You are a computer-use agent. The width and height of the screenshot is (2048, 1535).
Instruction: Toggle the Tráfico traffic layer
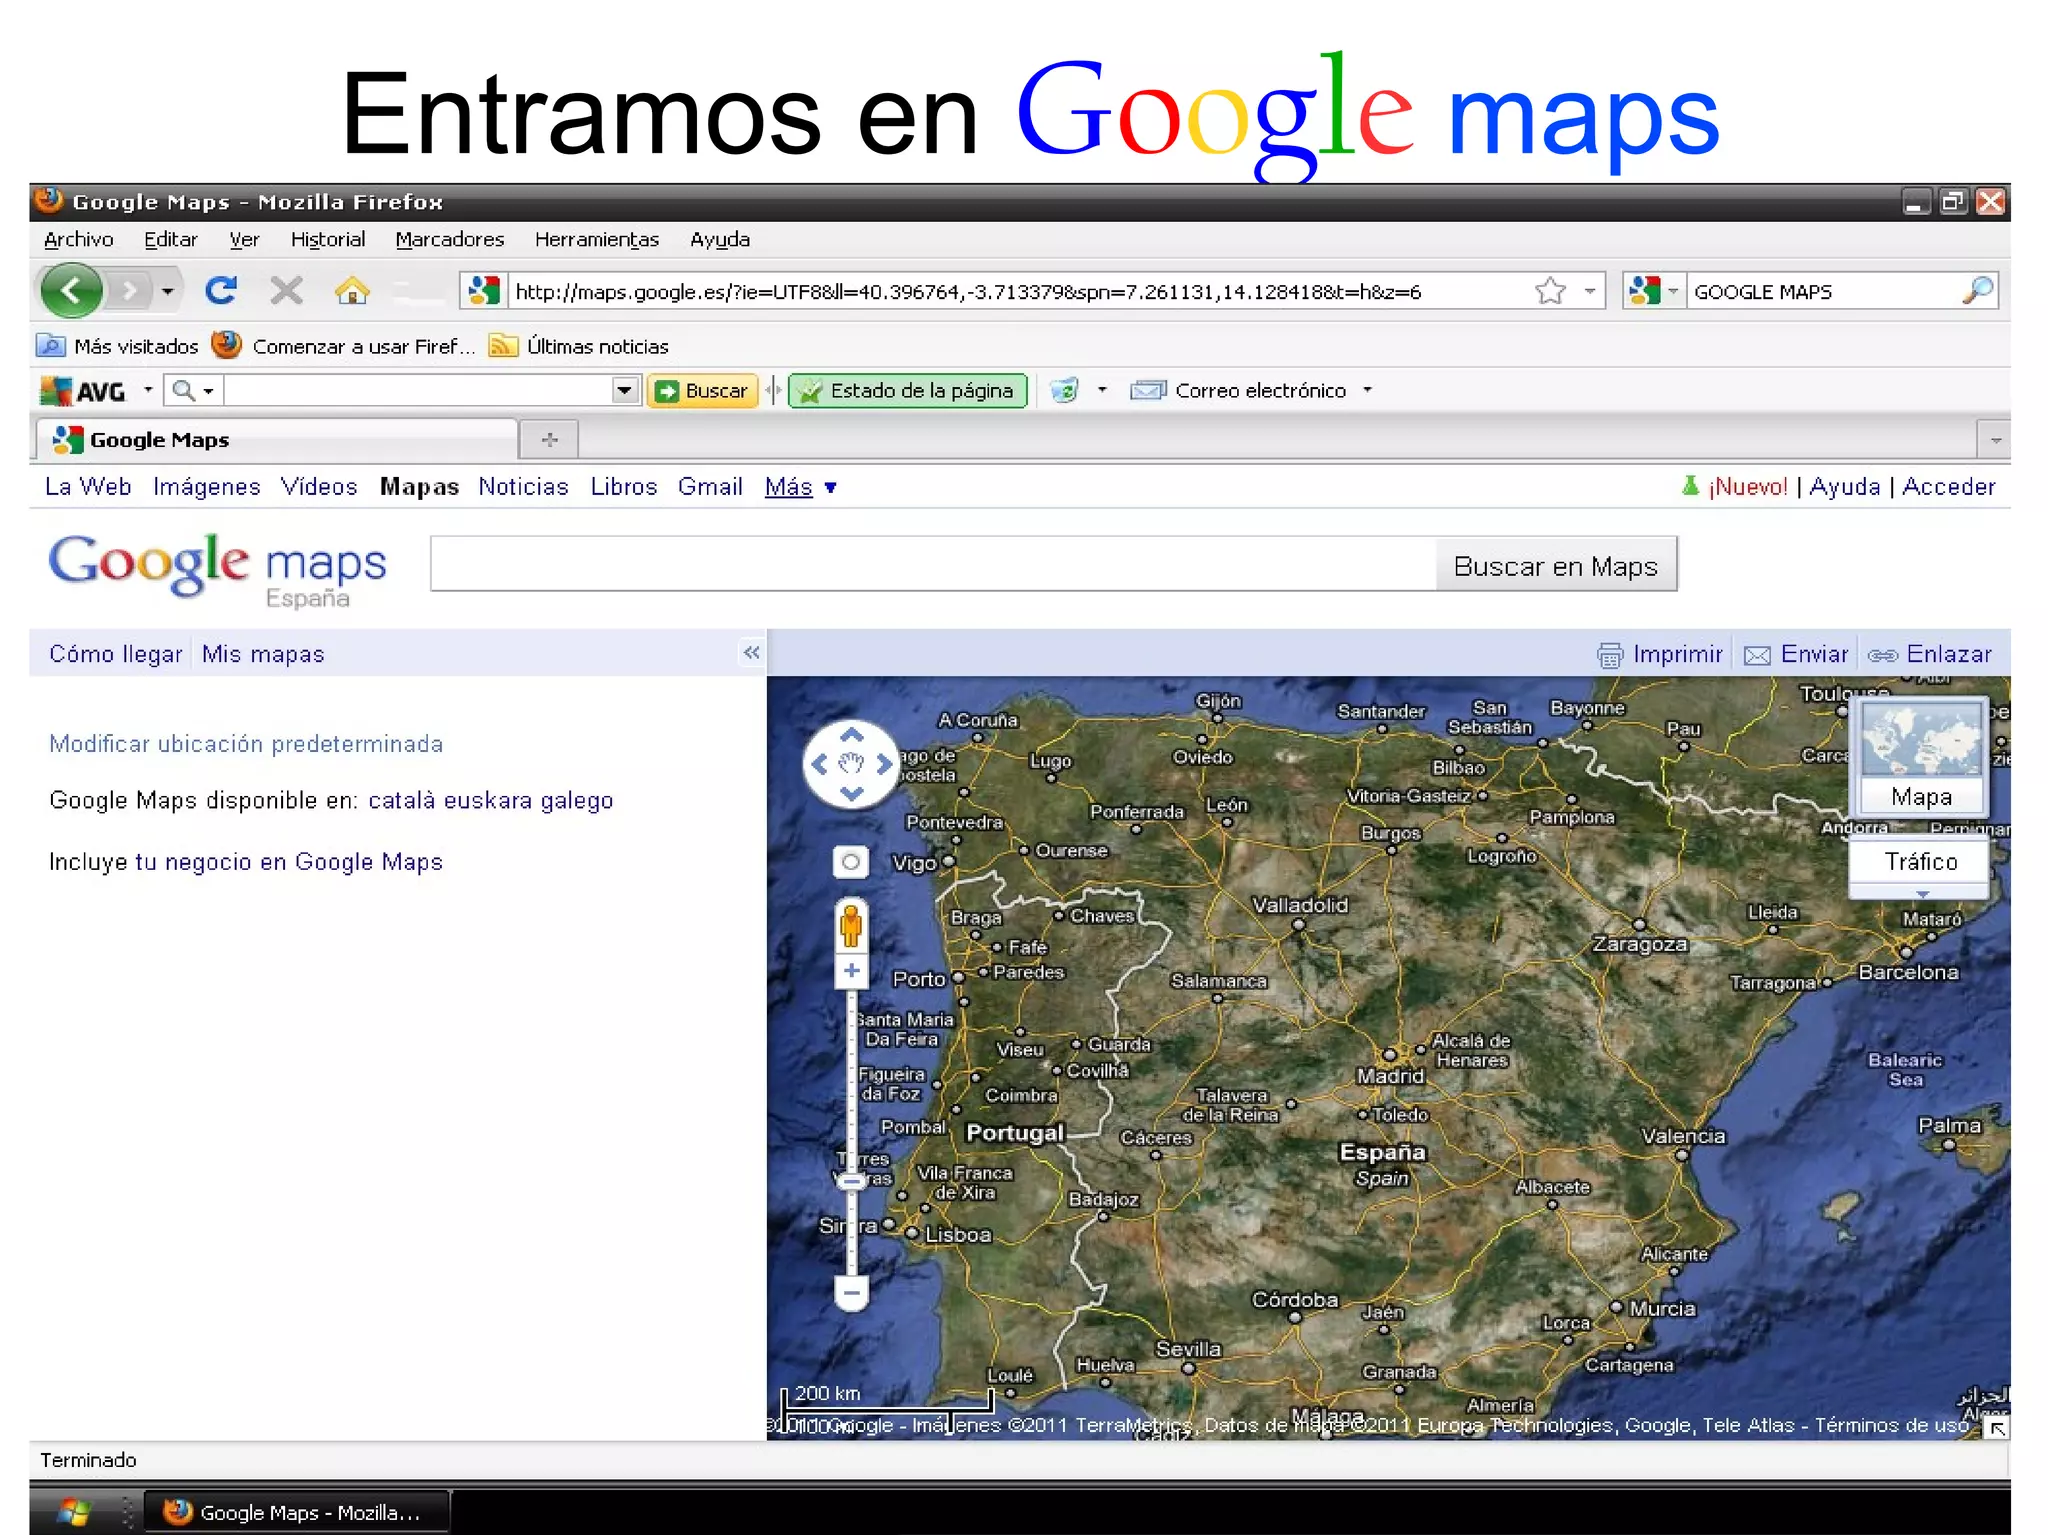point(1920,862)
